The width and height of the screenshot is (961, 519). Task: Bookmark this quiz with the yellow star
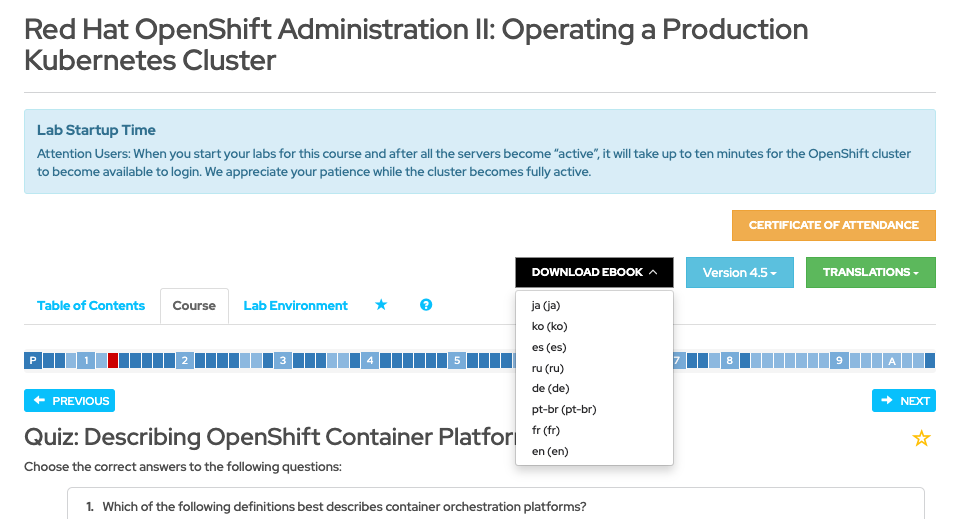coord(921,438)
